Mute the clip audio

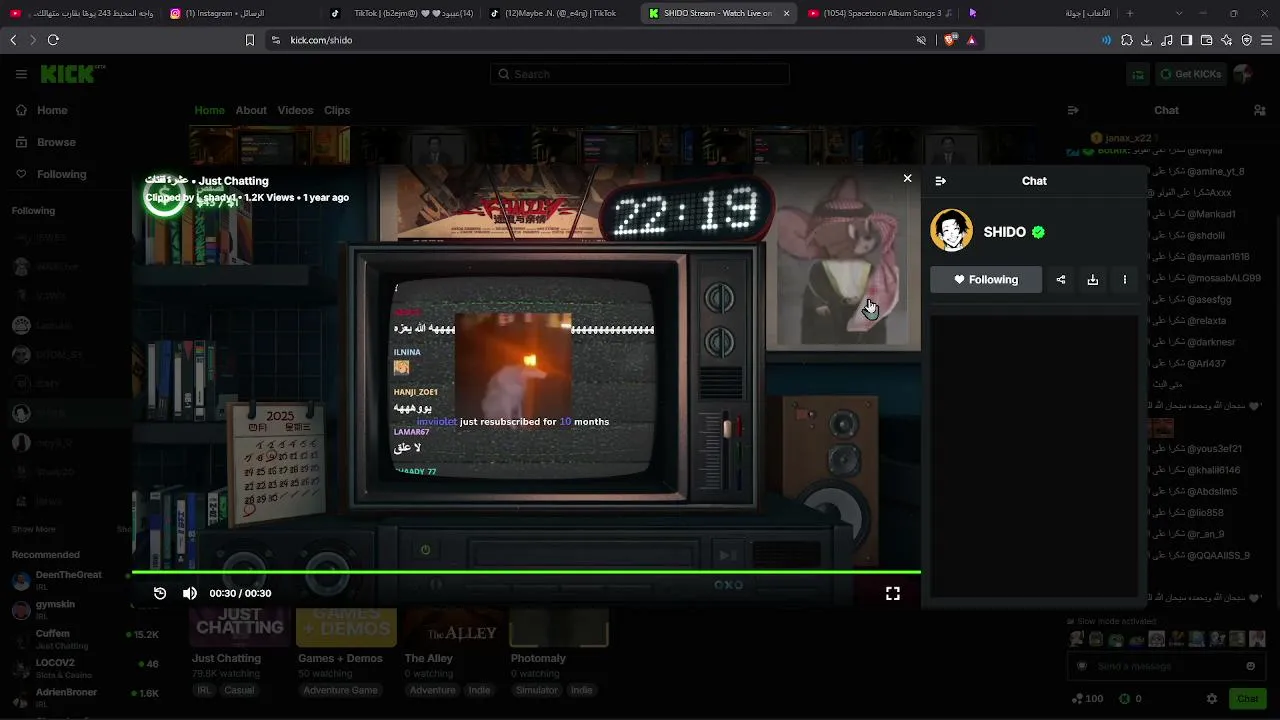point(190,593)
